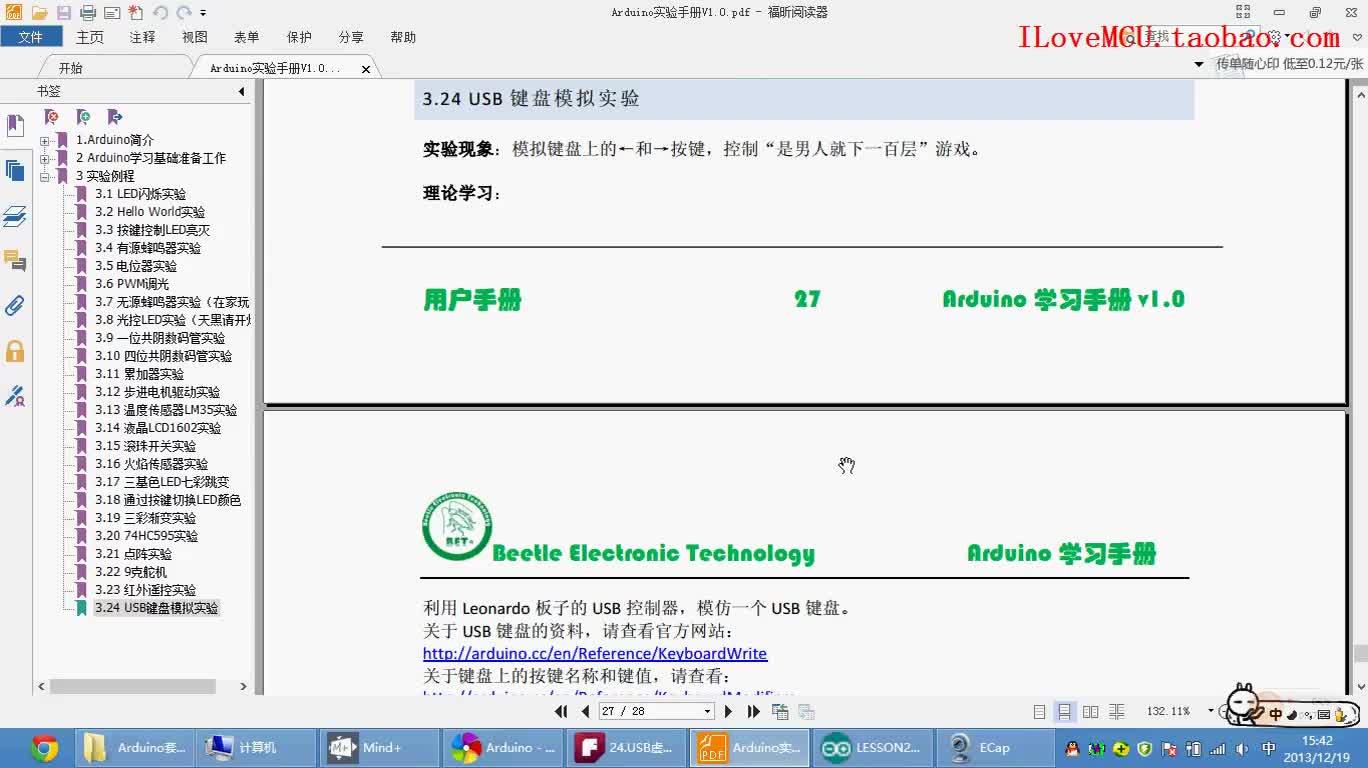Close the Arduino实验手册V1.0 document tab
This screenshot has width=1368, height=768.
click(x=366, y=69)
